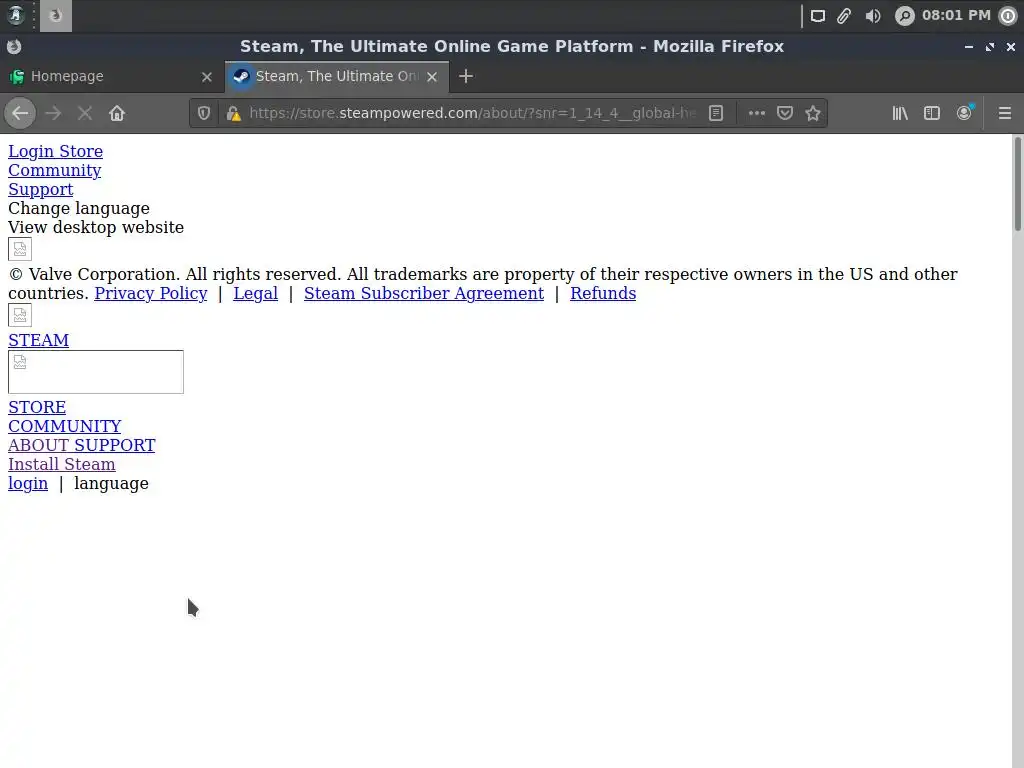Open the Login link
Screen dimensions: 1024x768
31,152
